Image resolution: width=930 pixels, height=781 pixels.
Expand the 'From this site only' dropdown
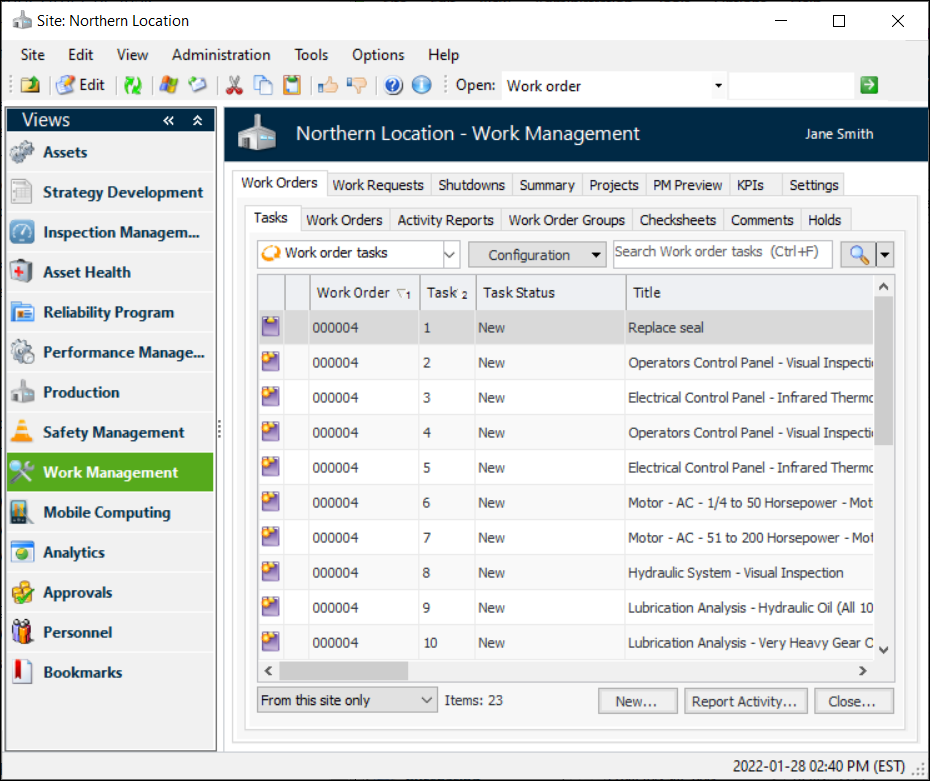(x=427, y=701)
